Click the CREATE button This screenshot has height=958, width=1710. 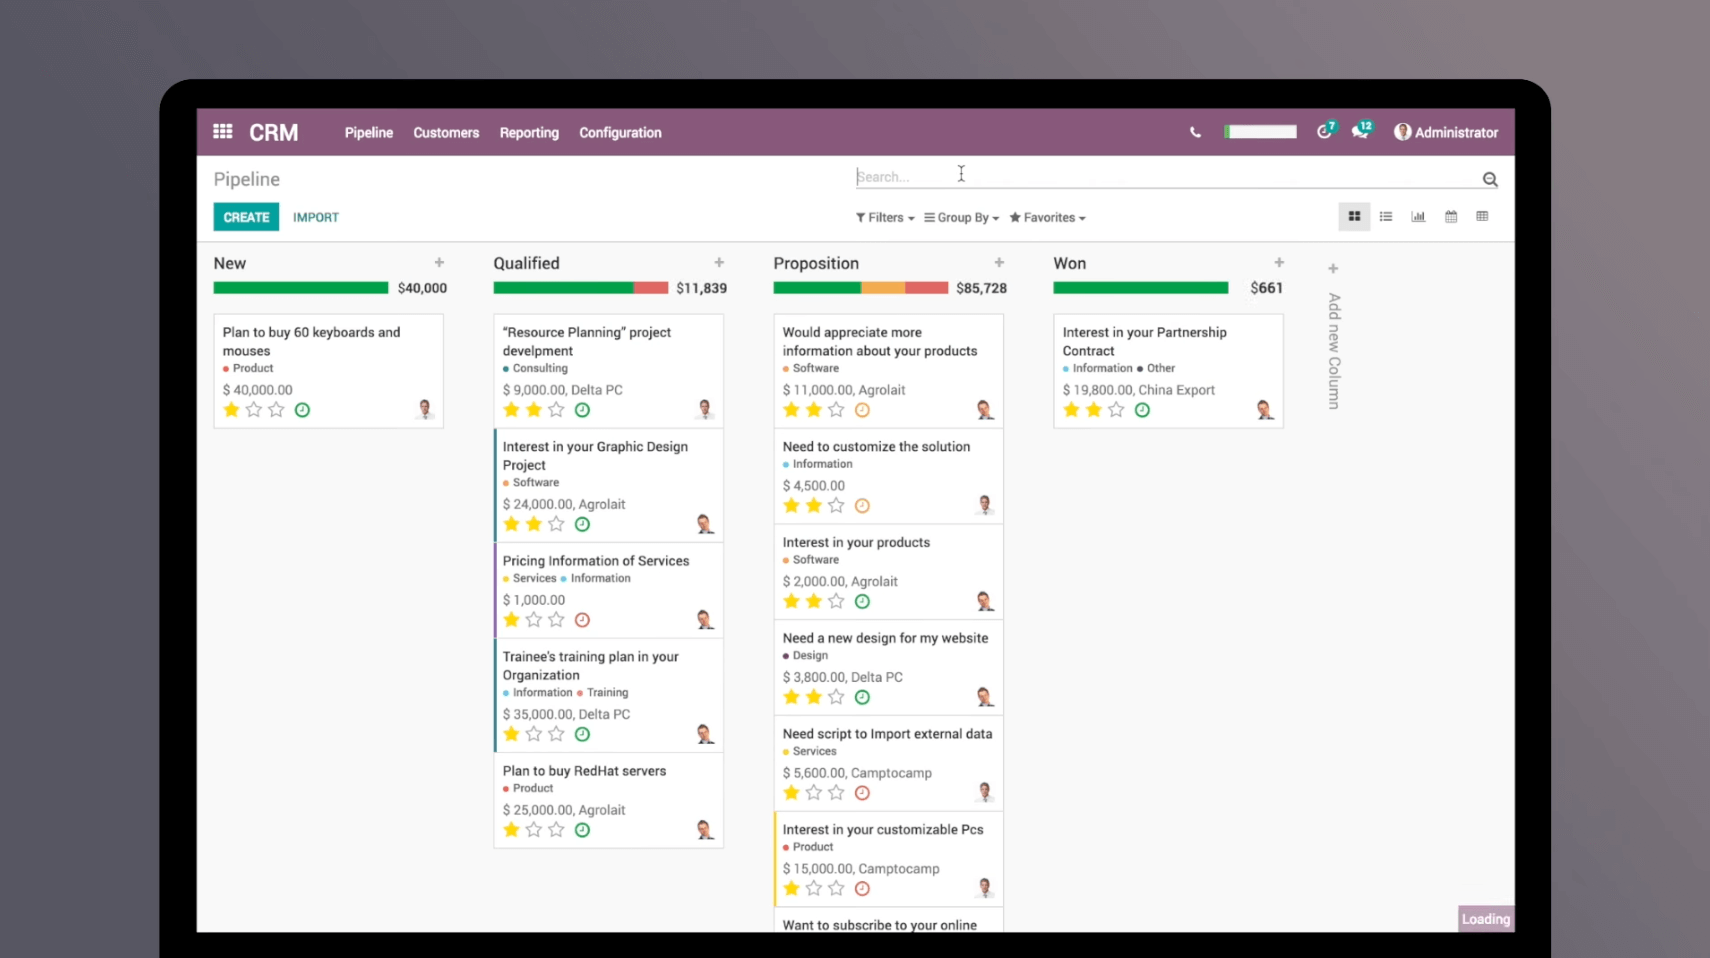tap(246, 216)
